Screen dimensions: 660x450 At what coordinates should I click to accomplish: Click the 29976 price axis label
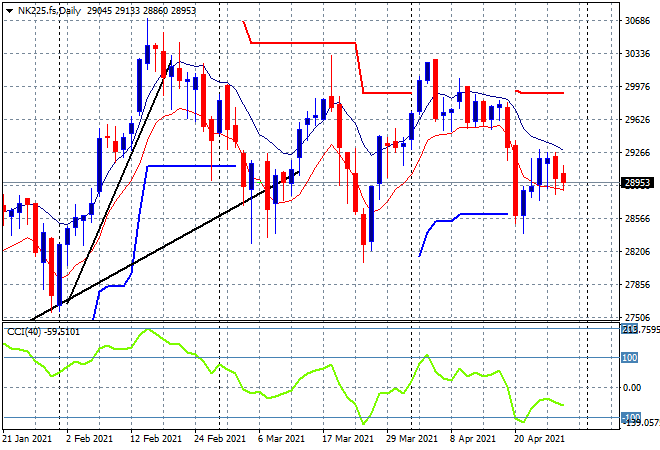637,87
